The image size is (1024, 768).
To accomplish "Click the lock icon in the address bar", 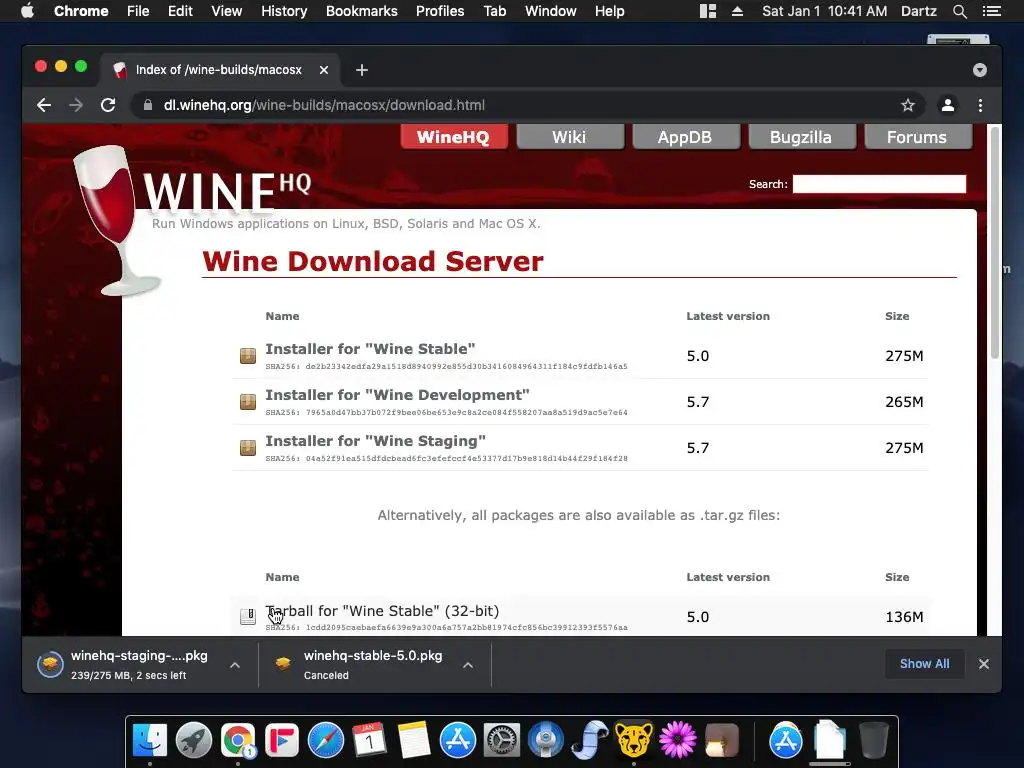I will [x=148, y=105].
